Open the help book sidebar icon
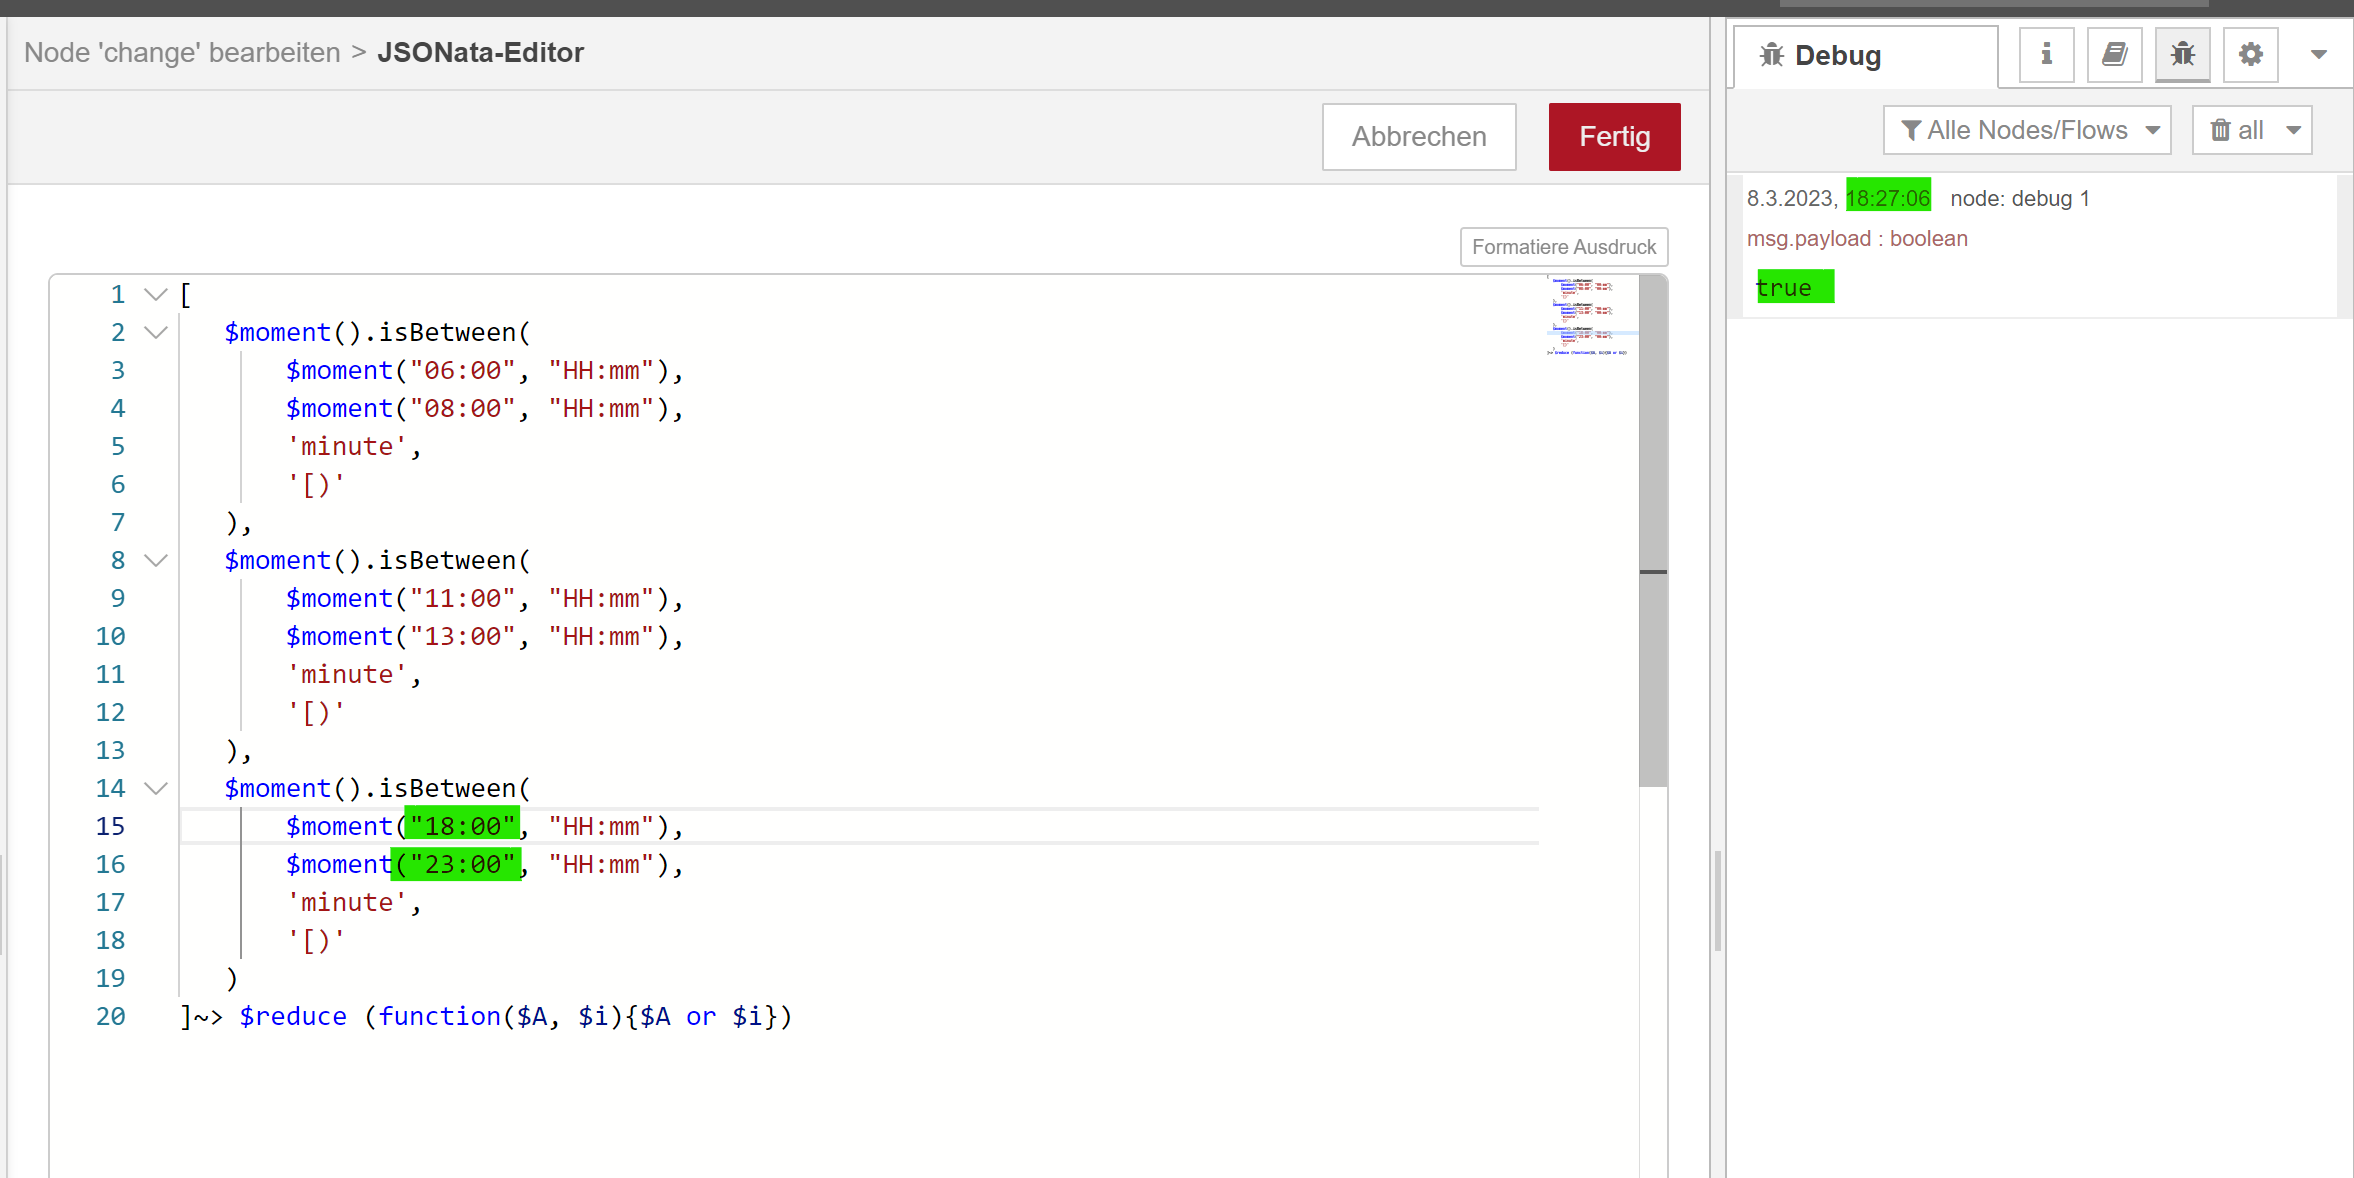Image resolution: width=2354 pixels, height=1178 pixels. 2114,54
